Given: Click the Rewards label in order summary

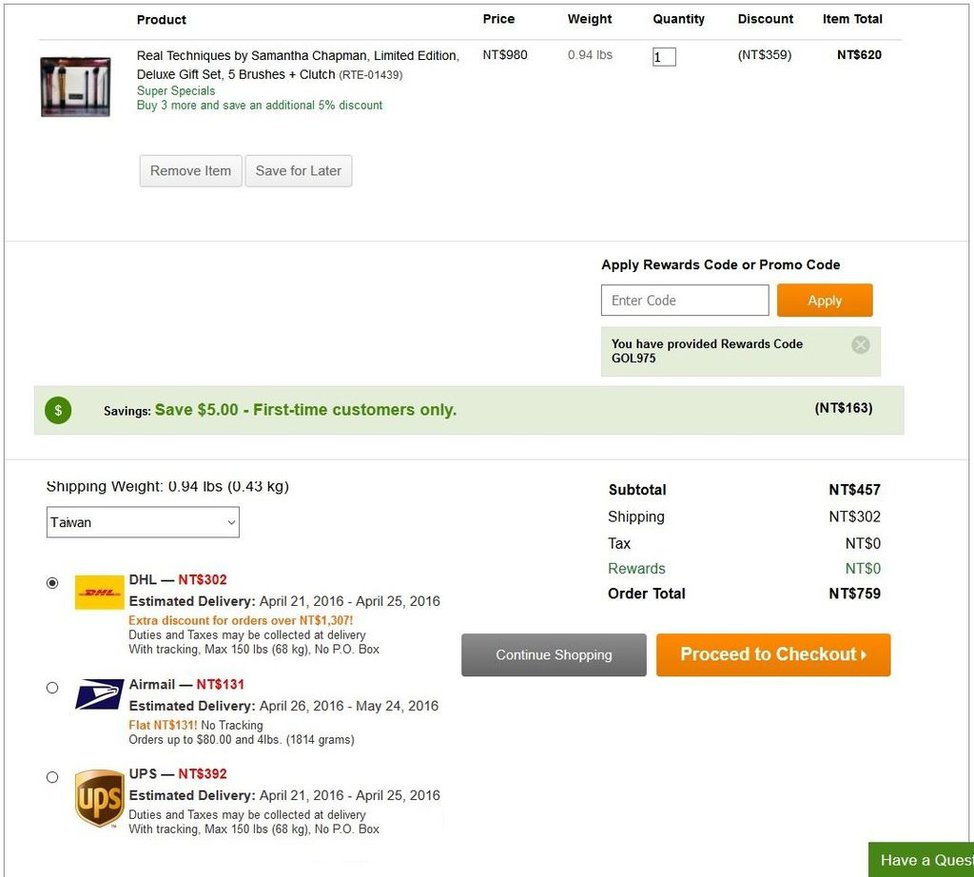Looking at the screenshot, I should tap(637, 569).
